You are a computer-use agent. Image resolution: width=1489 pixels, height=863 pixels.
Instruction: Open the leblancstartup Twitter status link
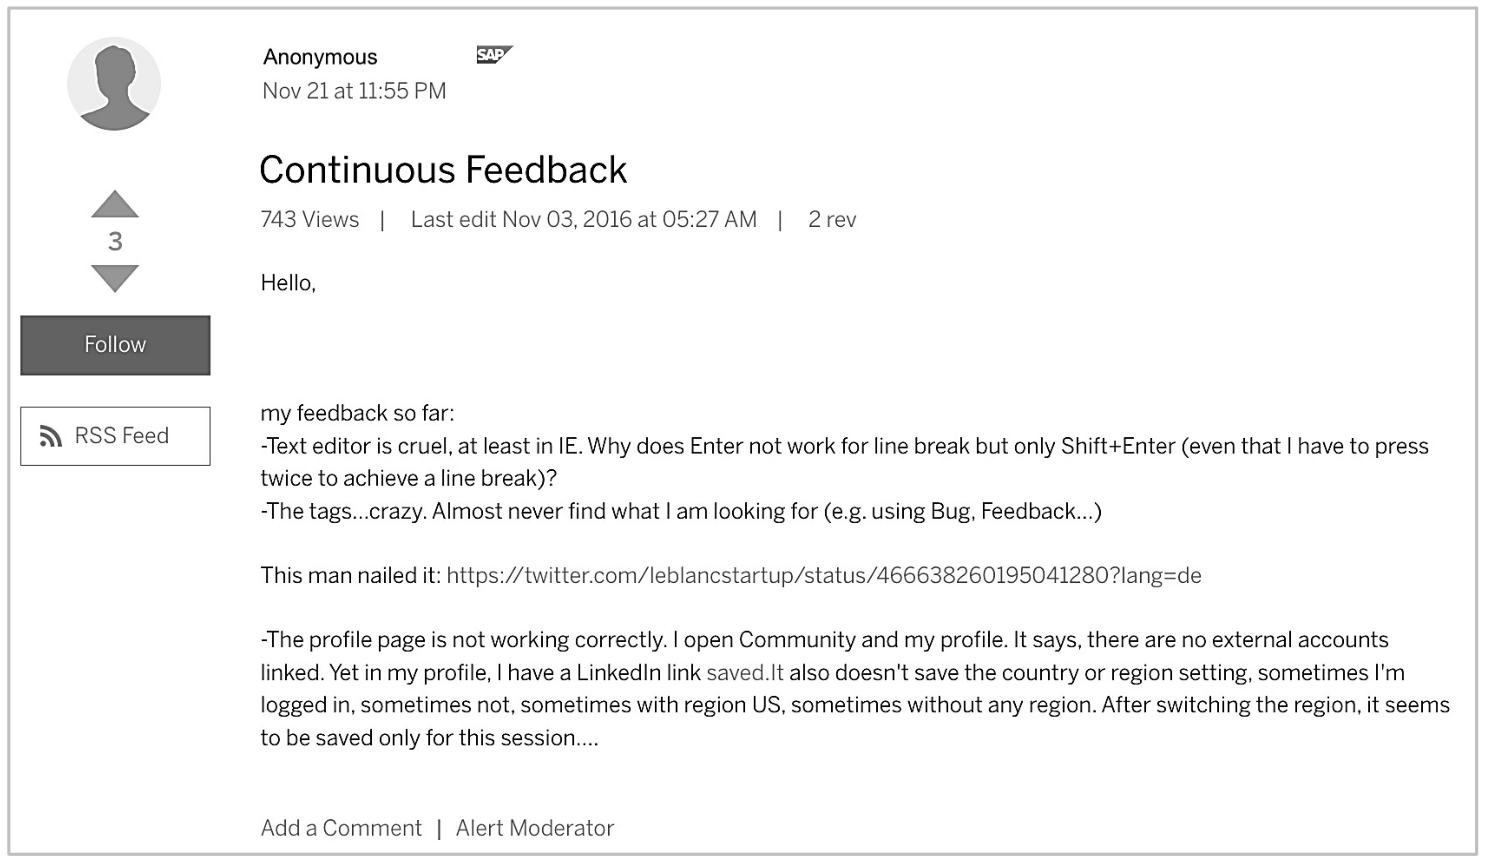click(823, 575)
